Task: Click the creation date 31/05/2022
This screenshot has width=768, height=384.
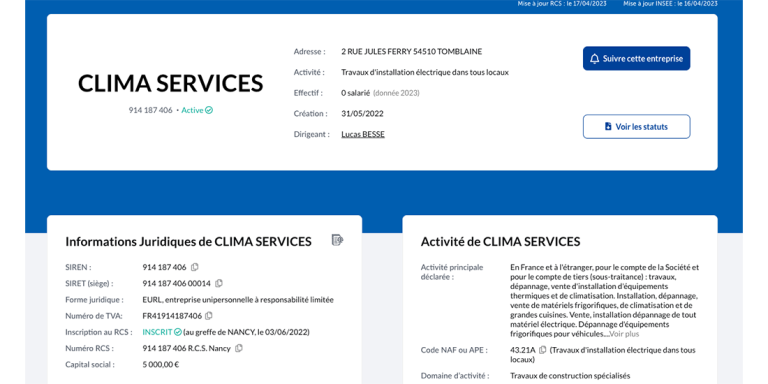Action: (x=362, y=114)
